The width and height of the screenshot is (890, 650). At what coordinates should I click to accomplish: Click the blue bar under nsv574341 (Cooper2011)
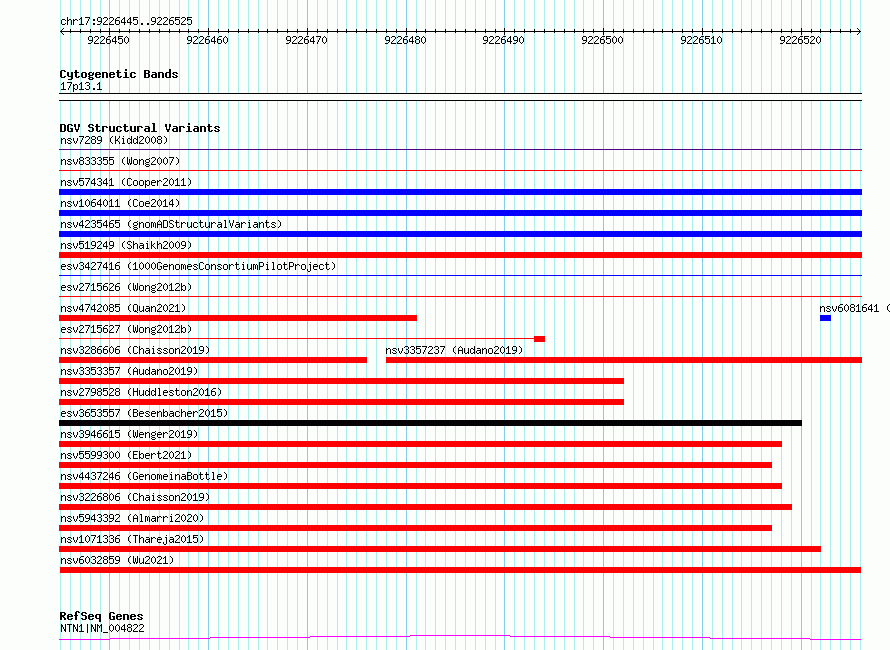point(460,192)
